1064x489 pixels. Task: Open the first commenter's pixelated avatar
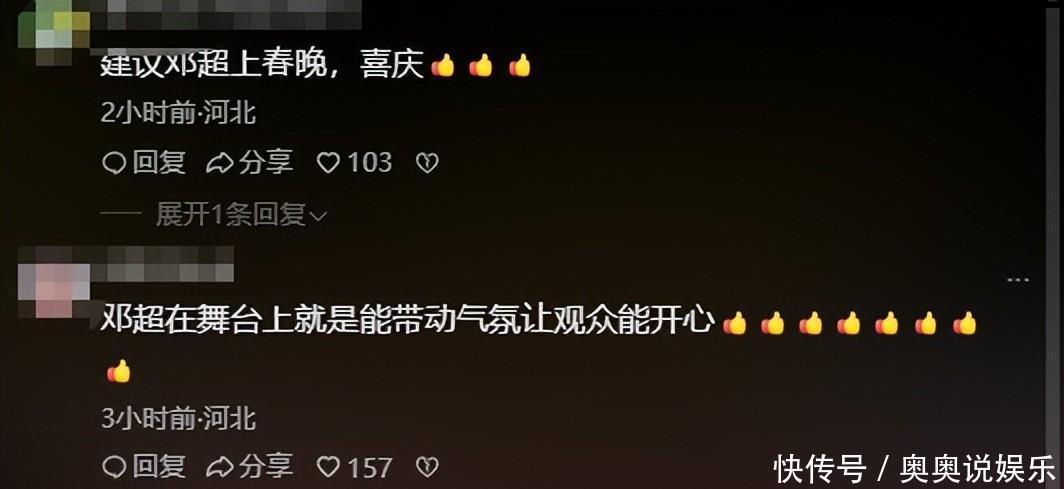click(54, 33)
